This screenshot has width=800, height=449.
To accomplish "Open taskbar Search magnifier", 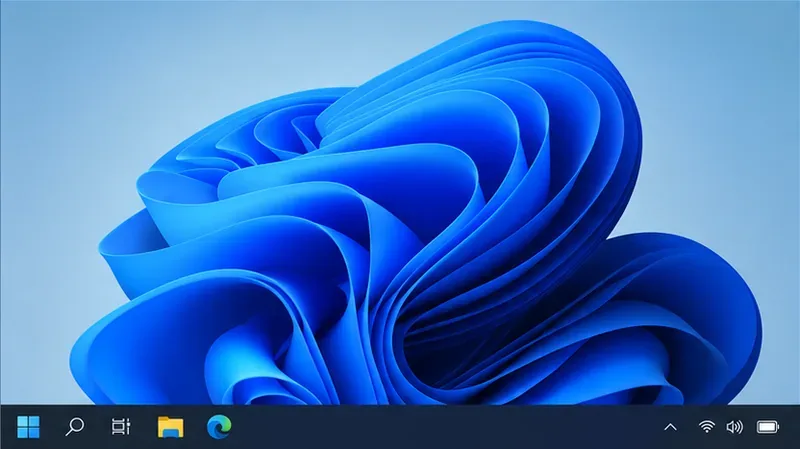I will click(x=74, y=427).
